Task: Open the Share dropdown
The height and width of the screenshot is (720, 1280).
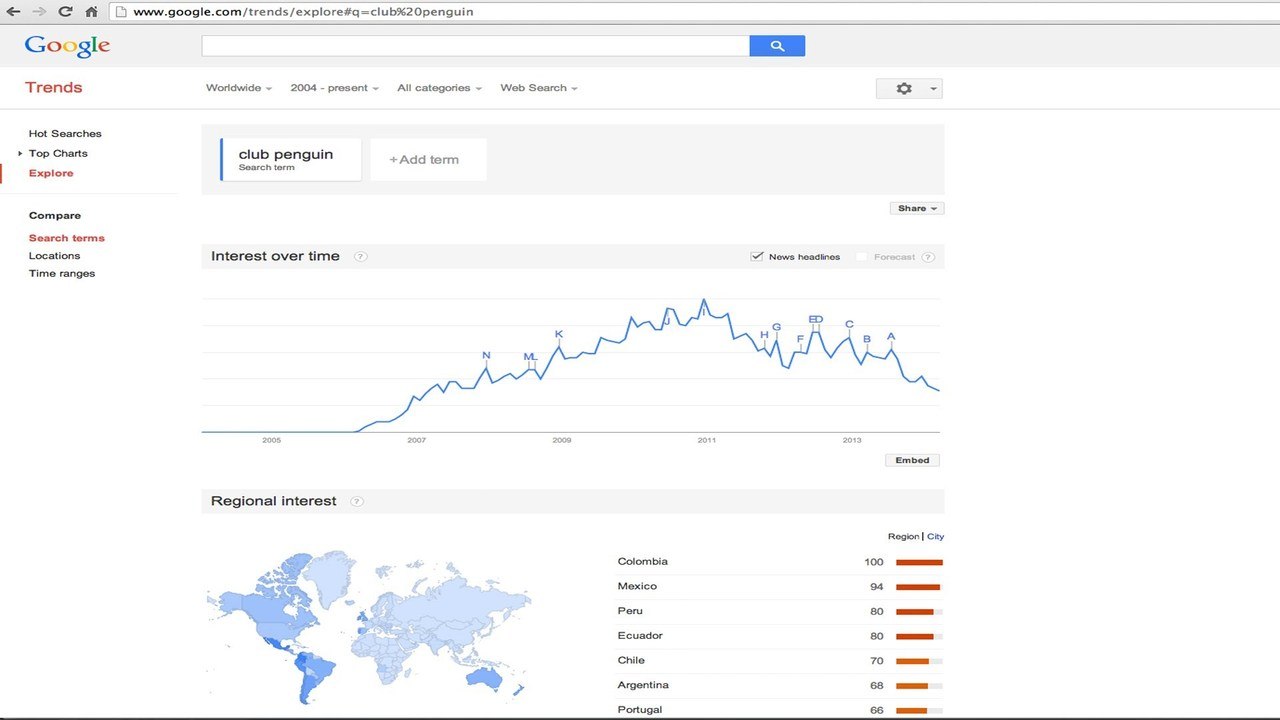Action: [x=917, y=208]
